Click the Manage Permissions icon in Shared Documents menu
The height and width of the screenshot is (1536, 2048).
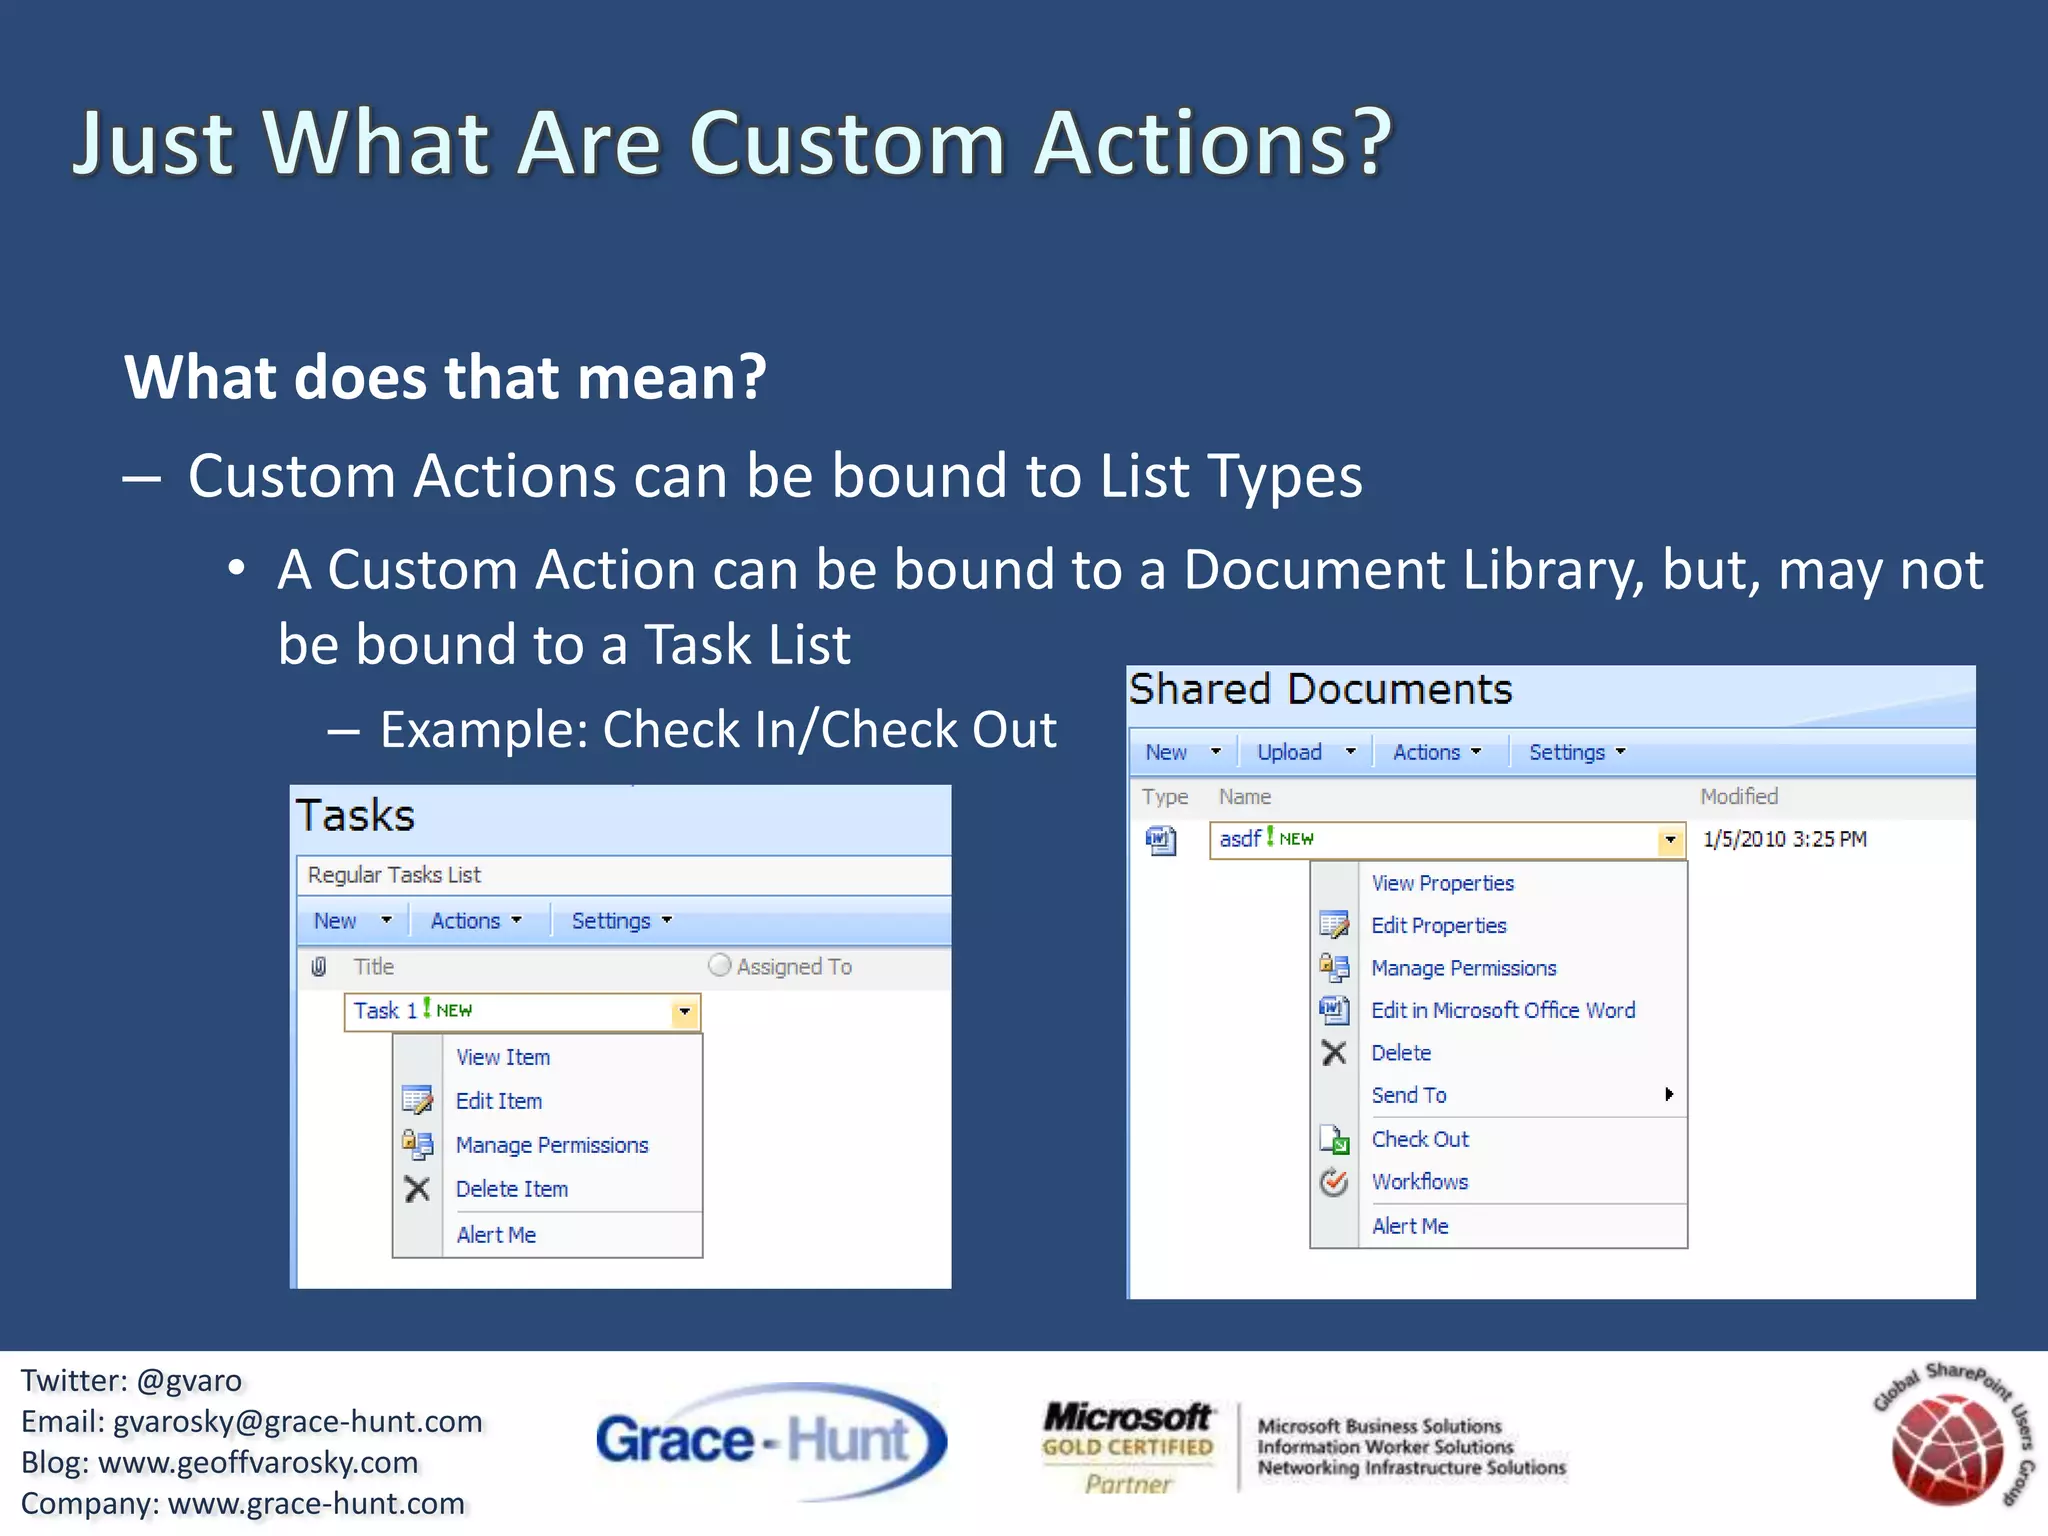tap(1334, 967)
